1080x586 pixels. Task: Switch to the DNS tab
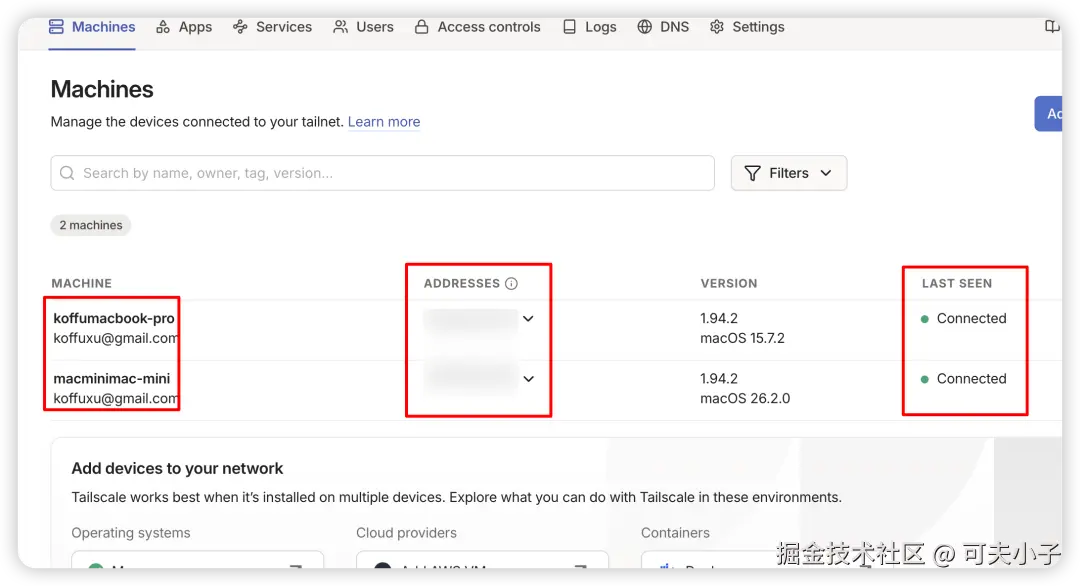(663, 27)
